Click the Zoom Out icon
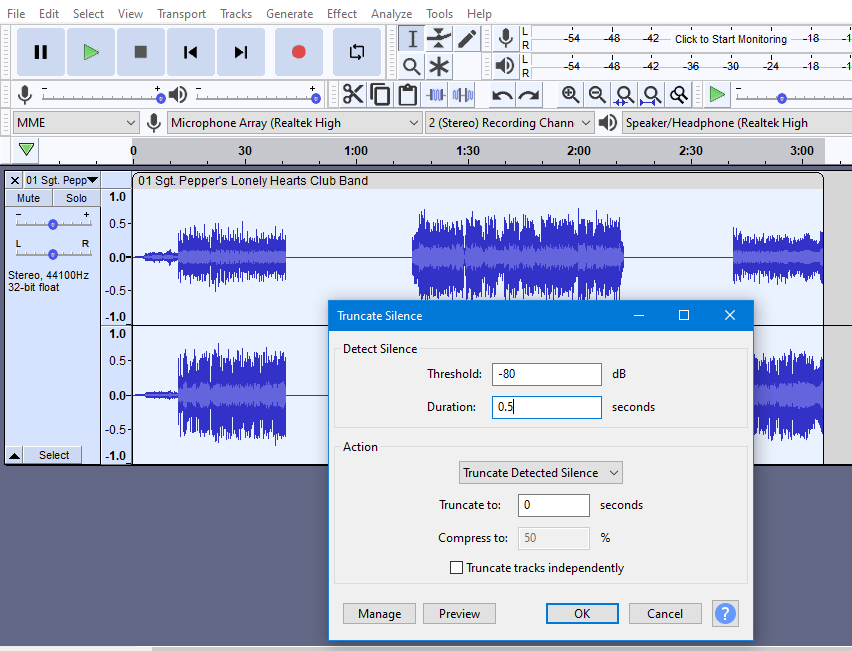The width and height of the screenshot is (852, 651). pyautogui.click(x=597, y=95)
